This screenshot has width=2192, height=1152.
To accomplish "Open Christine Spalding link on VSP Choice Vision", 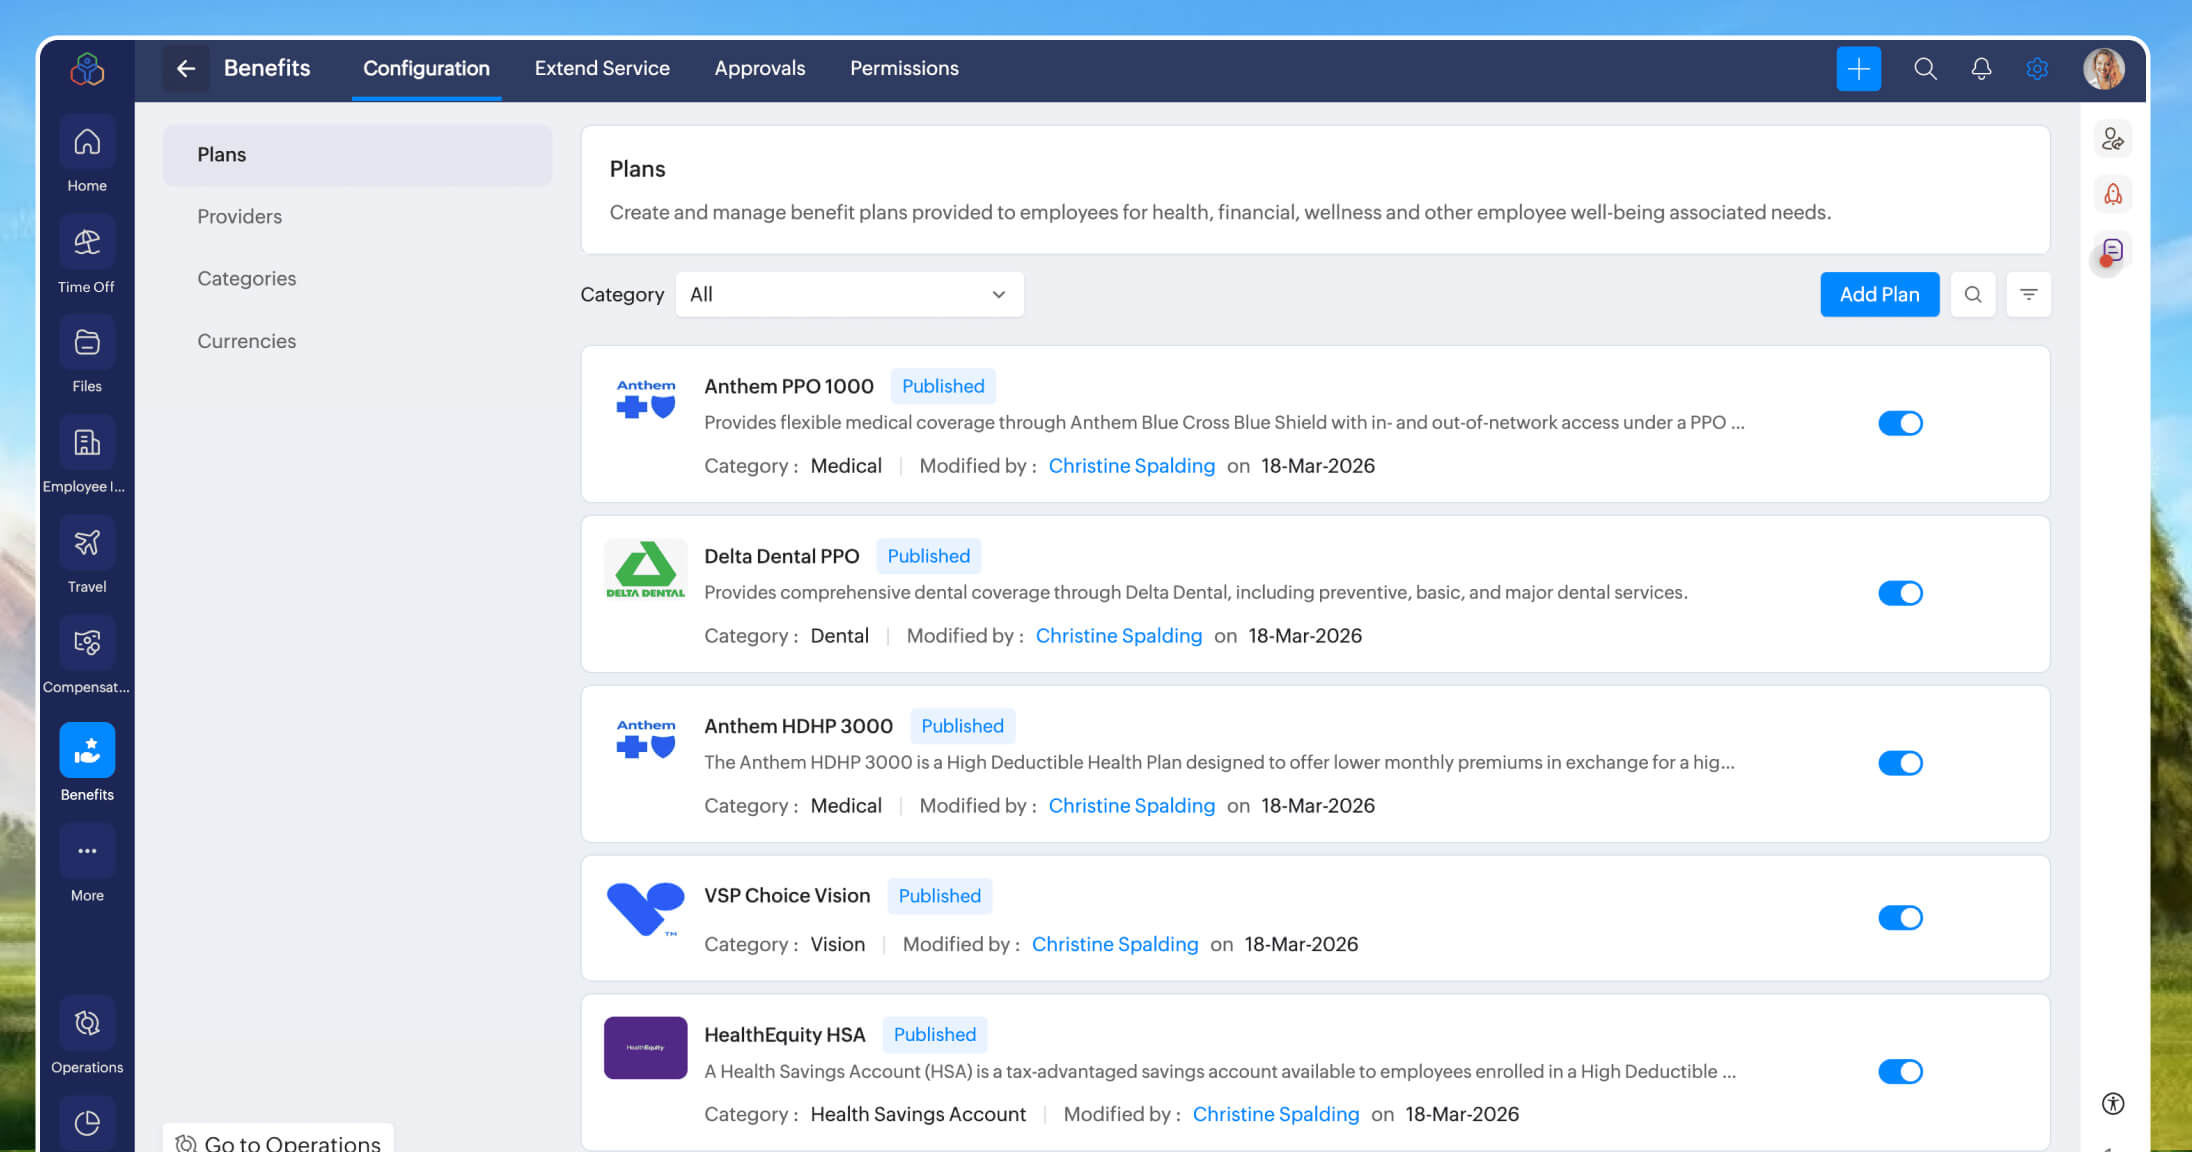I will tap(1114, 944).
